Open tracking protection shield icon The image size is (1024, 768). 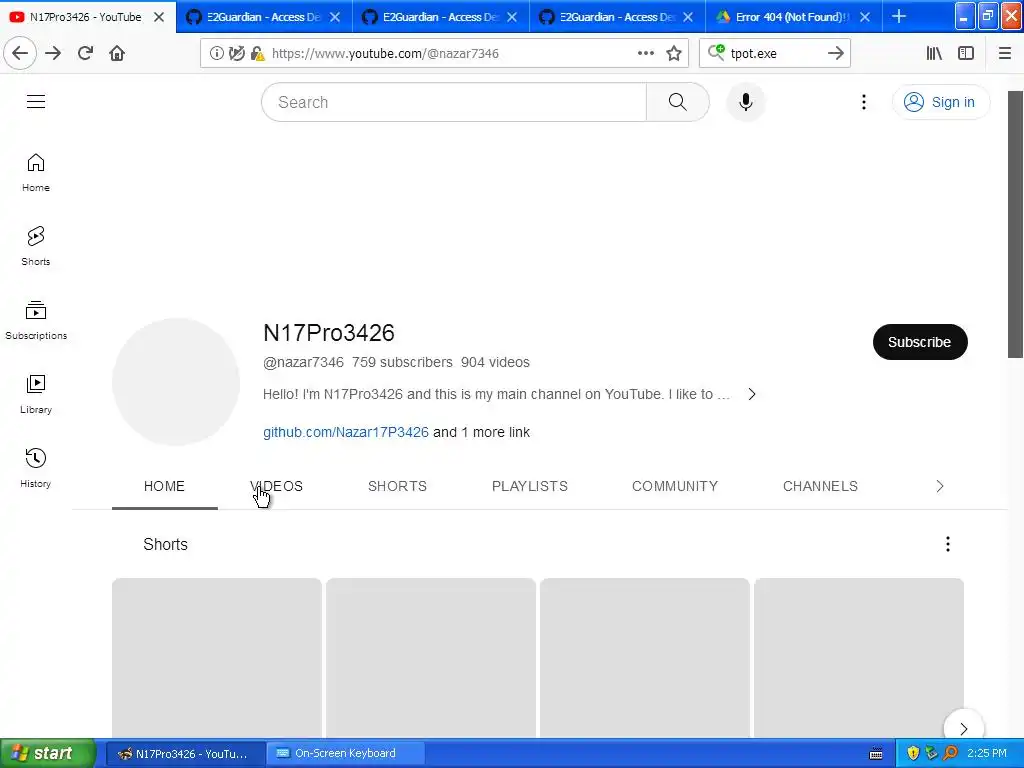(x=236, y=53)
